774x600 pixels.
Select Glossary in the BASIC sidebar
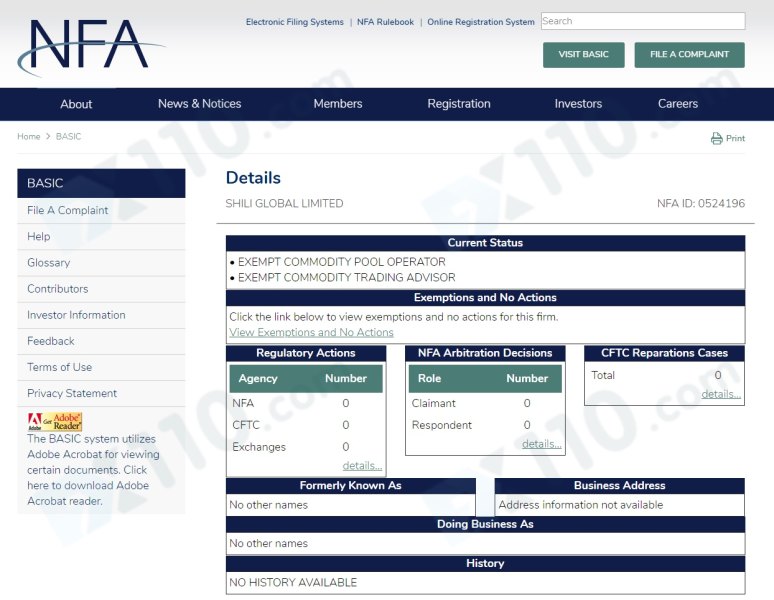48,263
